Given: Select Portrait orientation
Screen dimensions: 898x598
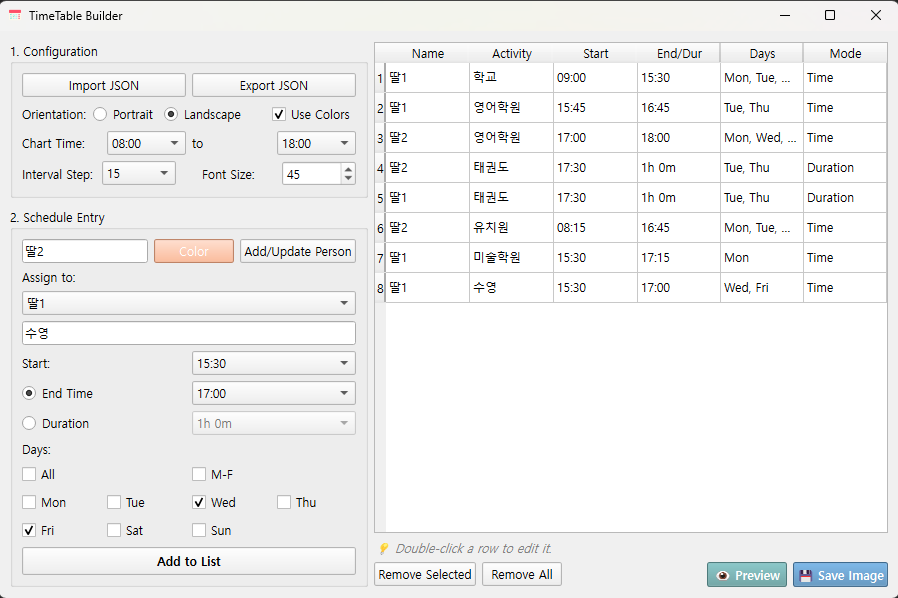Looking at the screenshot, I should click(x=100, y=114).
